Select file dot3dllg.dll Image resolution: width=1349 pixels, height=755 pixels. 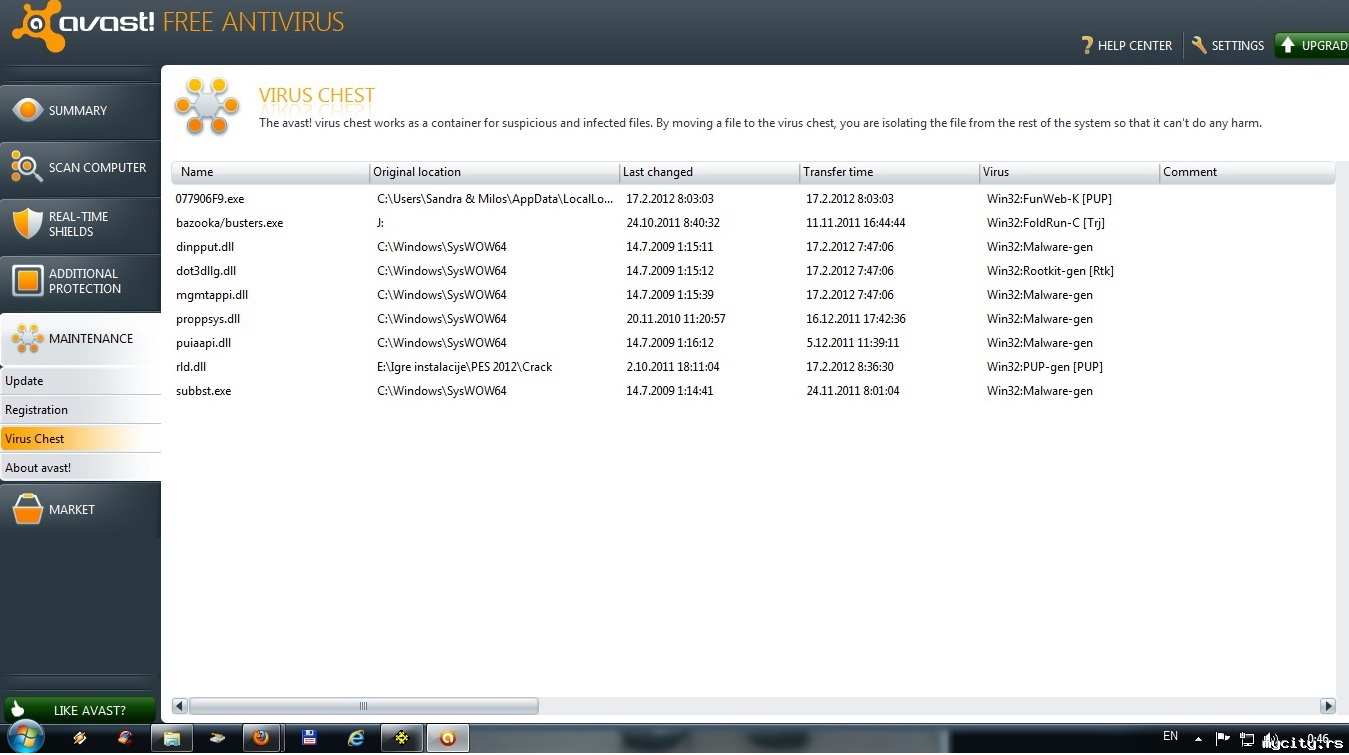click(x=206, y=271)
